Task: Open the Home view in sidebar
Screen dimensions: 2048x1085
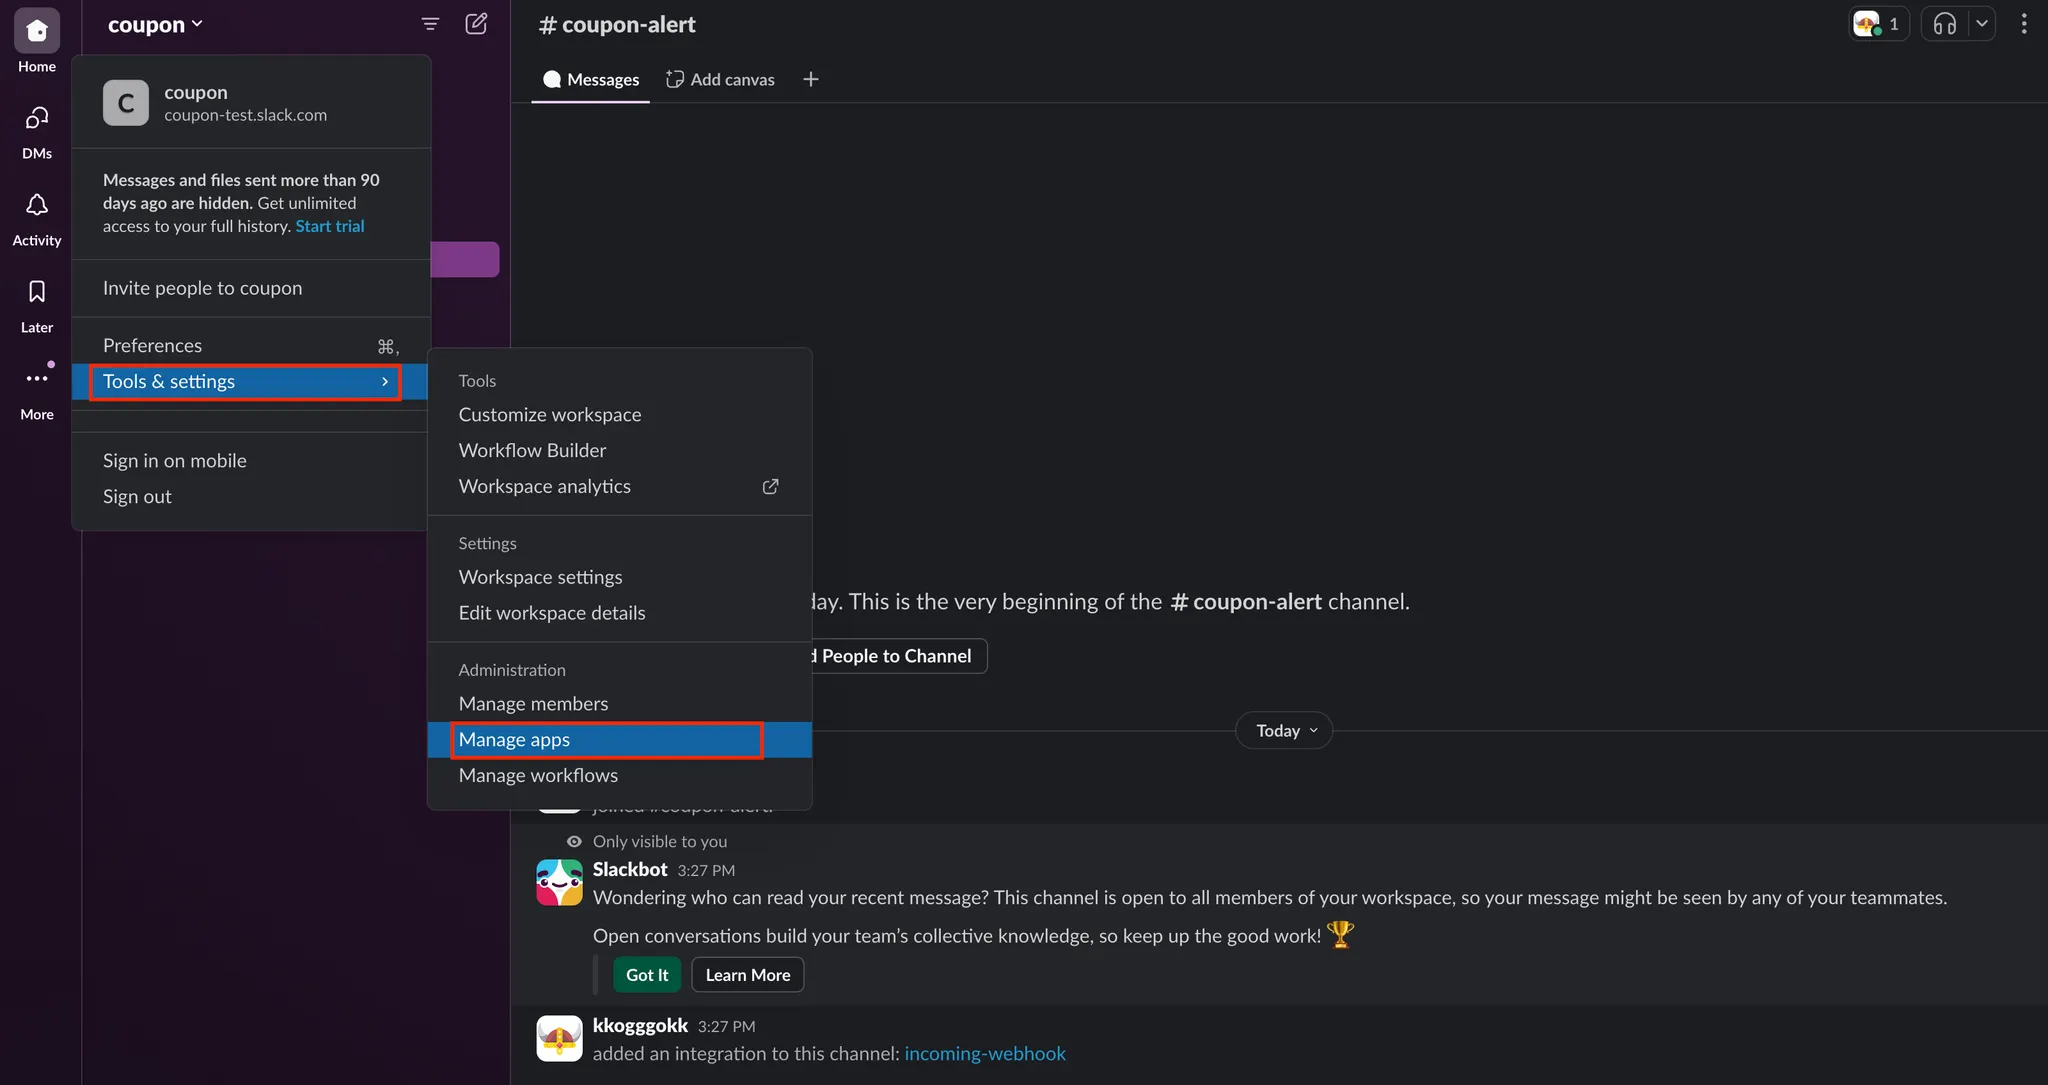Action: click(x=37, y=33)
